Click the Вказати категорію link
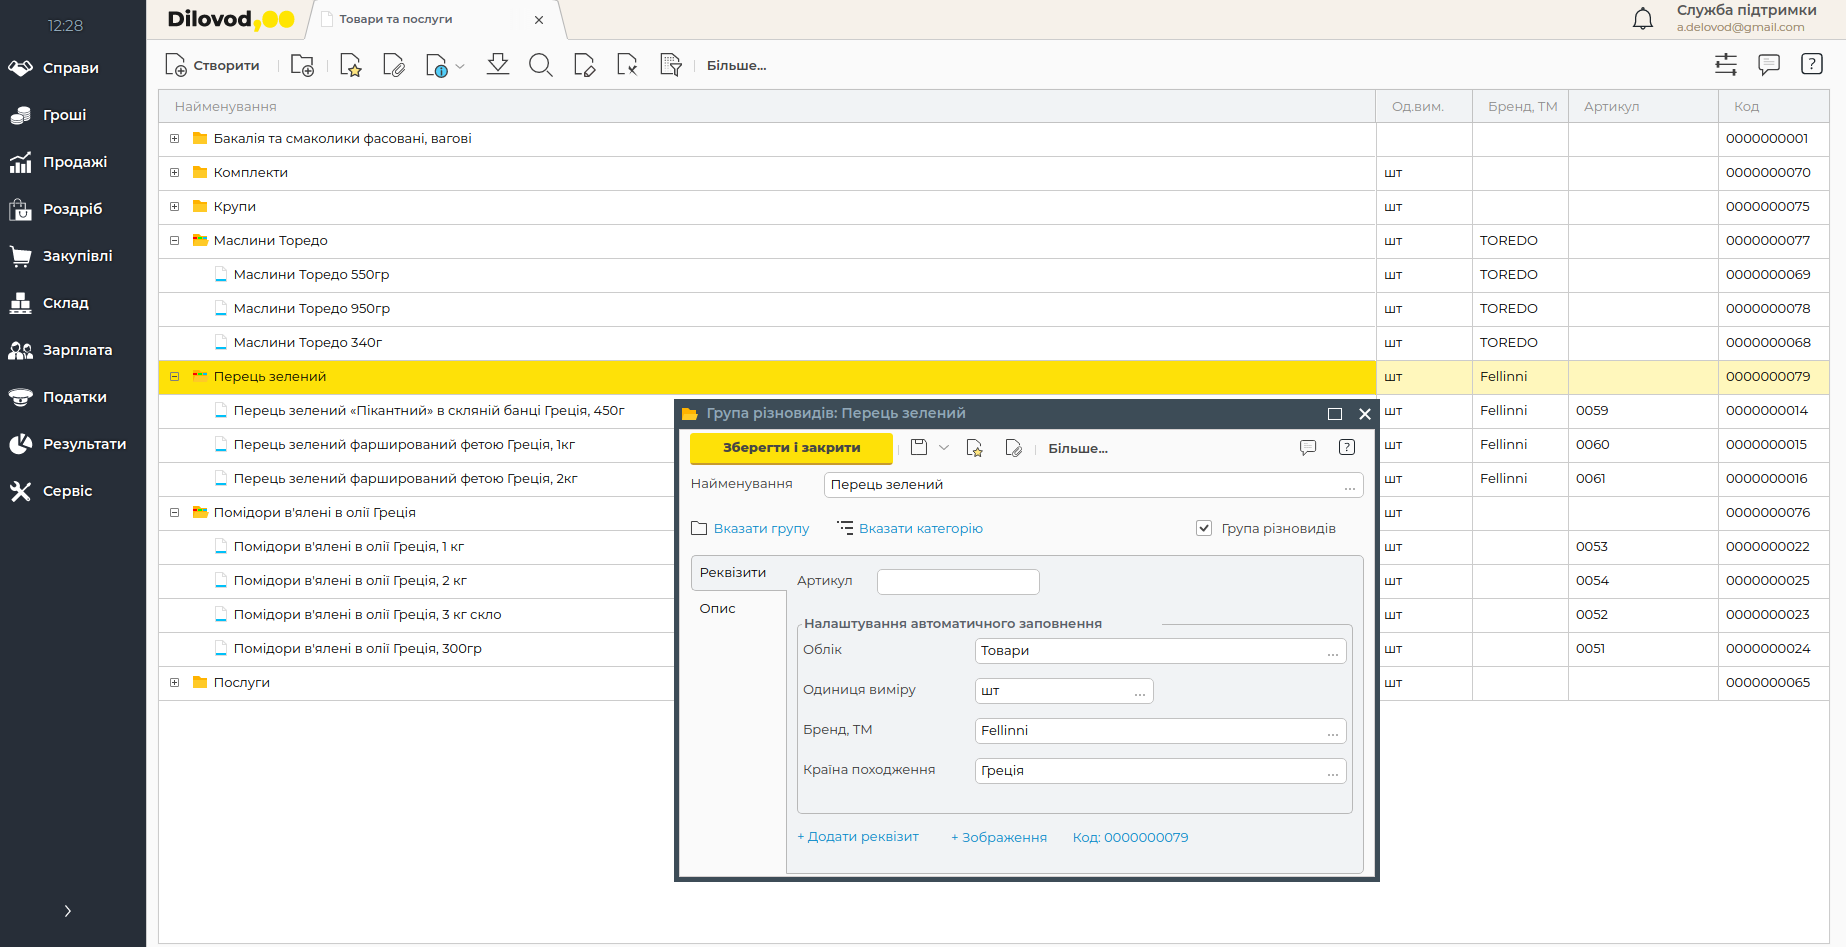This screenshot has width=1846, height=947. [x=920, y=529]
